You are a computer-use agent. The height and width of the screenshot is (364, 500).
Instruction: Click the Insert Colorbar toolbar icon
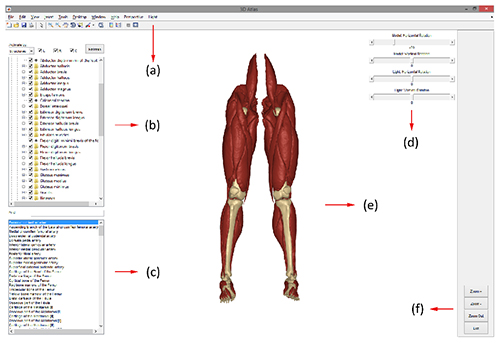click(x=111, y=25)
